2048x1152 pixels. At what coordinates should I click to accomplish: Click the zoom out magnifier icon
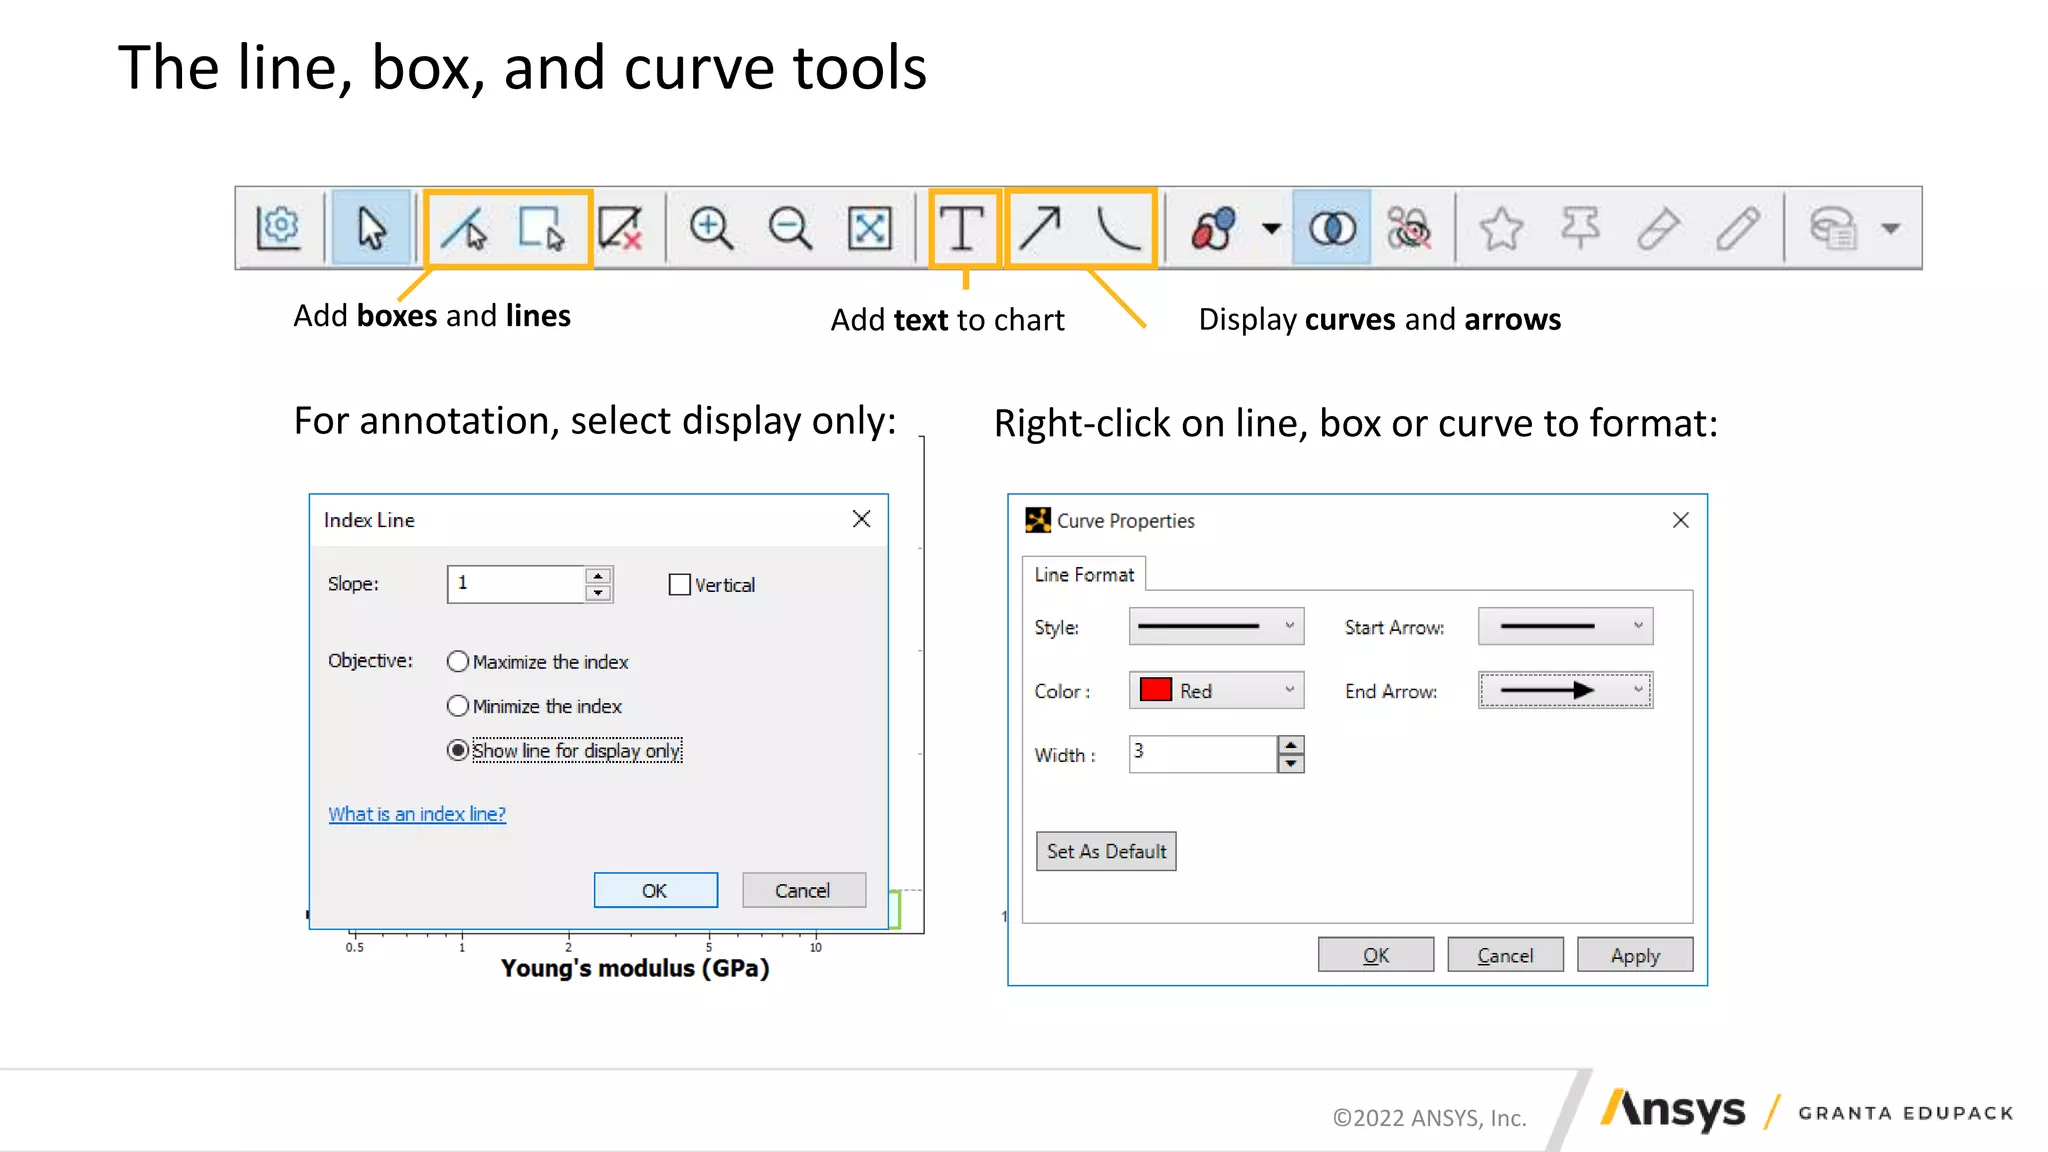[x=790, y=228]
